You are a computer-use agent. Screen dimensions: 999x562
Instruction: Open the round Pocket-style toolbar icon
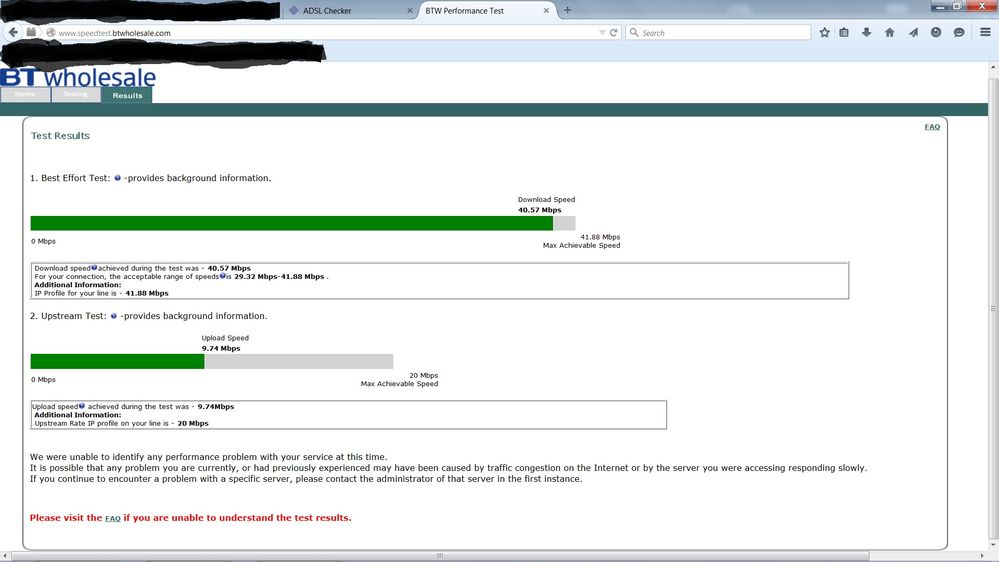click(x=936, y=32)
